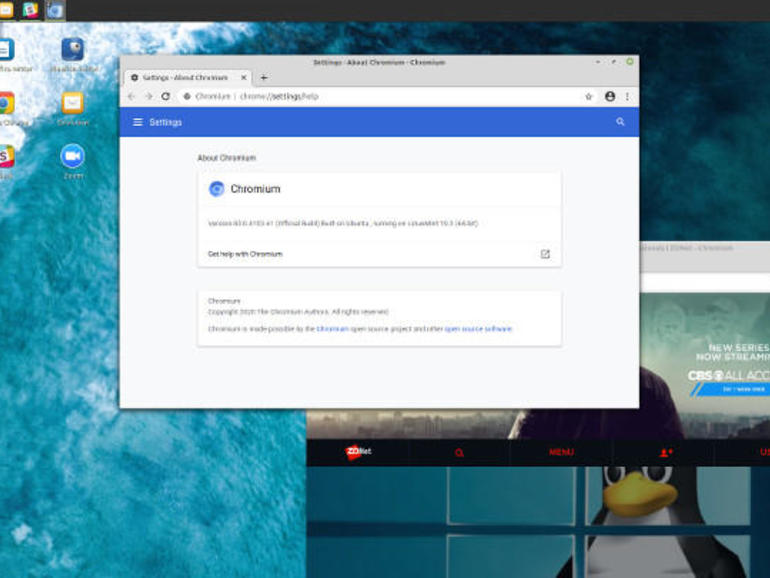Open the user profile avatar menu

pos(610,96)
